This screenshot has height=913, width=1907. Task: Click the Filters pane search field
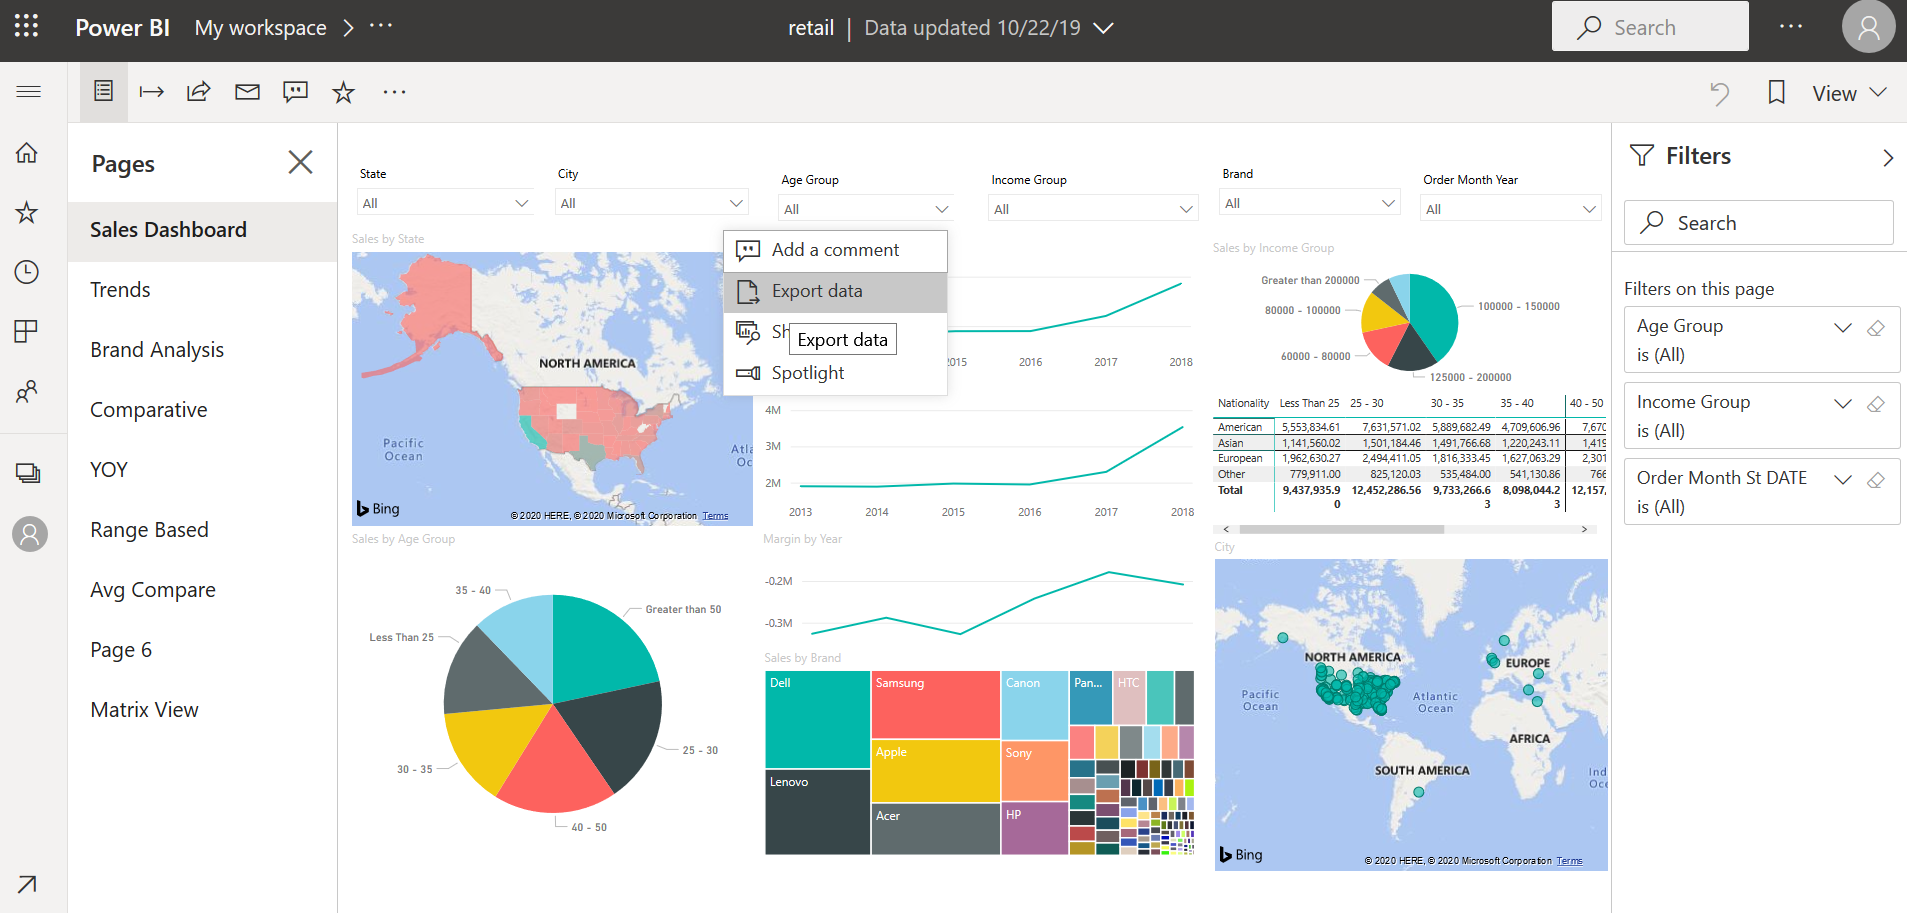[x=1758, y=223]
